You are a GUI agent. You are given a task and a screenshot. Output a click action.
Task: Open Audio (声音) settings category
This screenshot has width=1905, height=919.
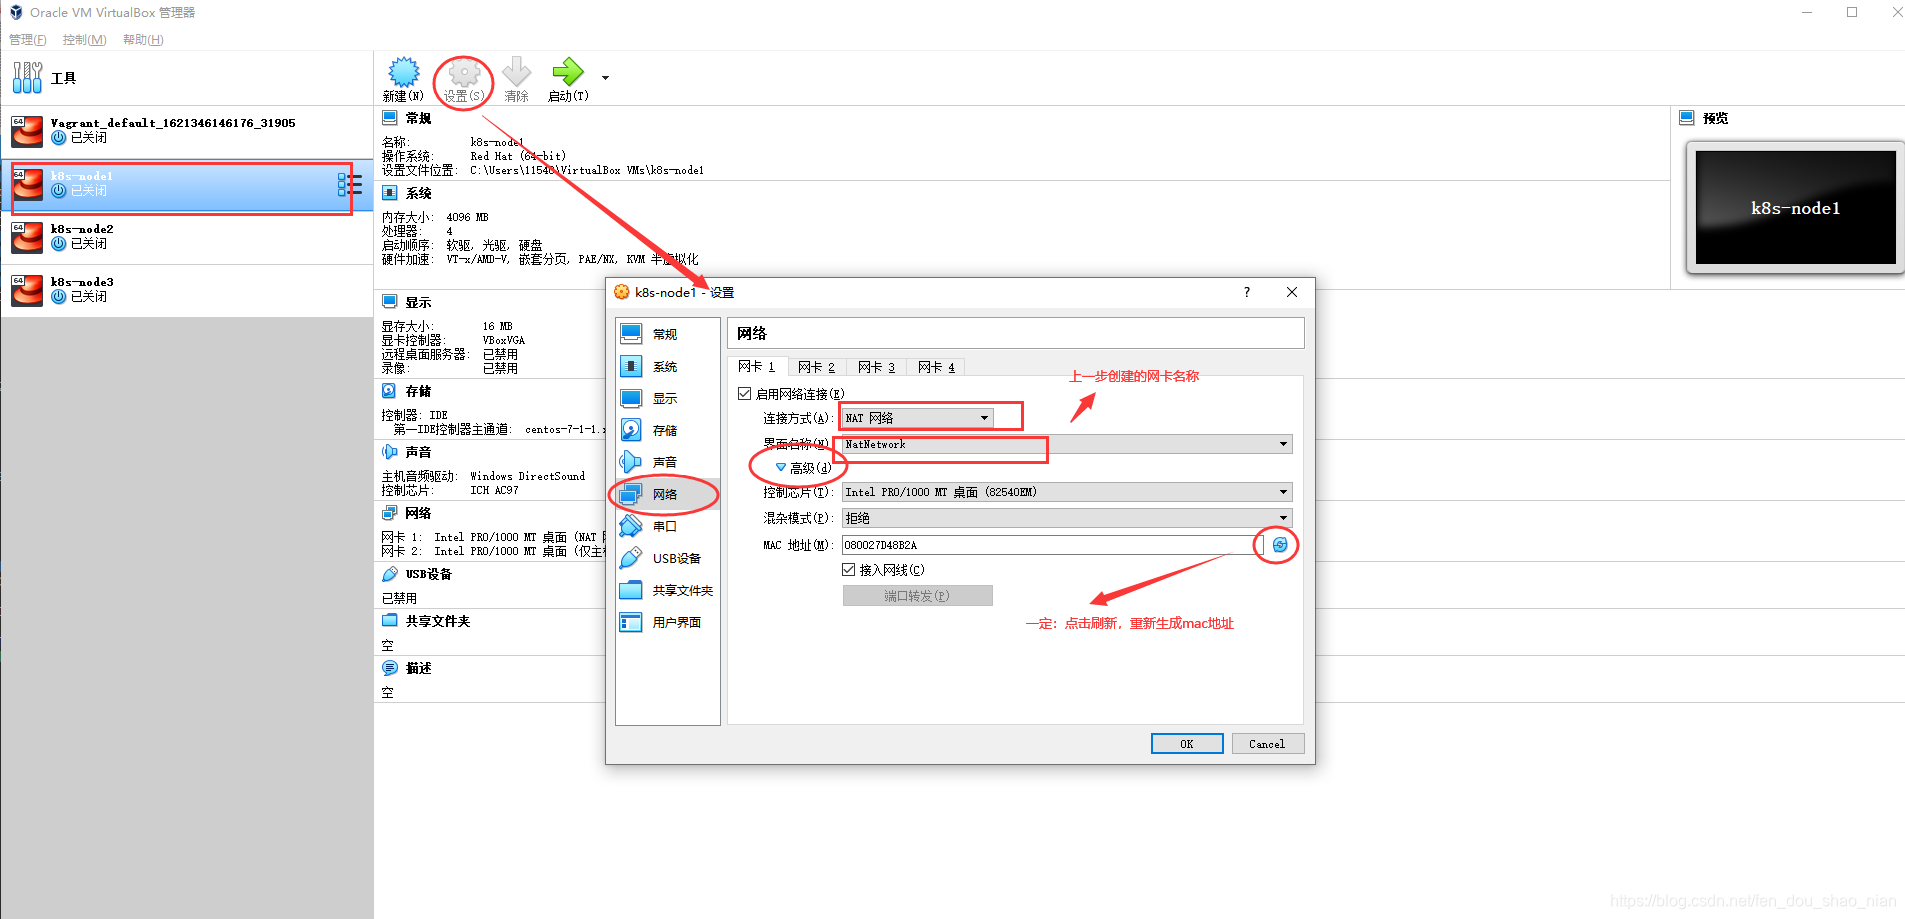coord(667,462)
